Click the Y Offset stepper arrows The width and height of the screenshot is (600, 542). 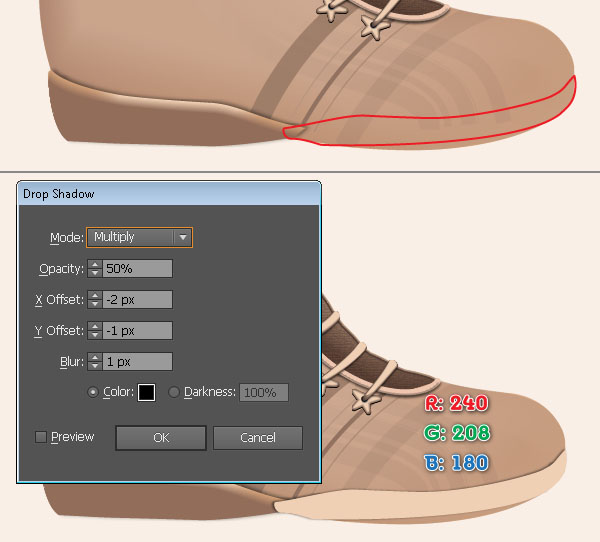pos(95,331)
